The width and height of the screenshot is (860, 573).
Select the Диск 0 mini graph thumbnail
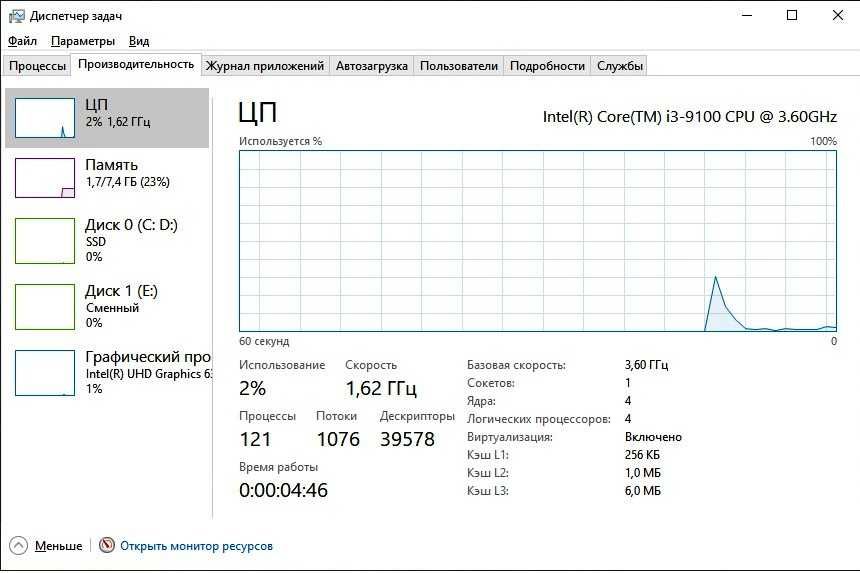[x=45, y=241]
